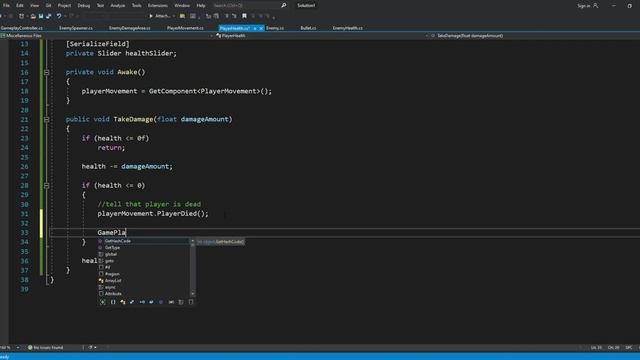Open the Test menu
The width and height of the screenshot is (640, 360).
100,5
